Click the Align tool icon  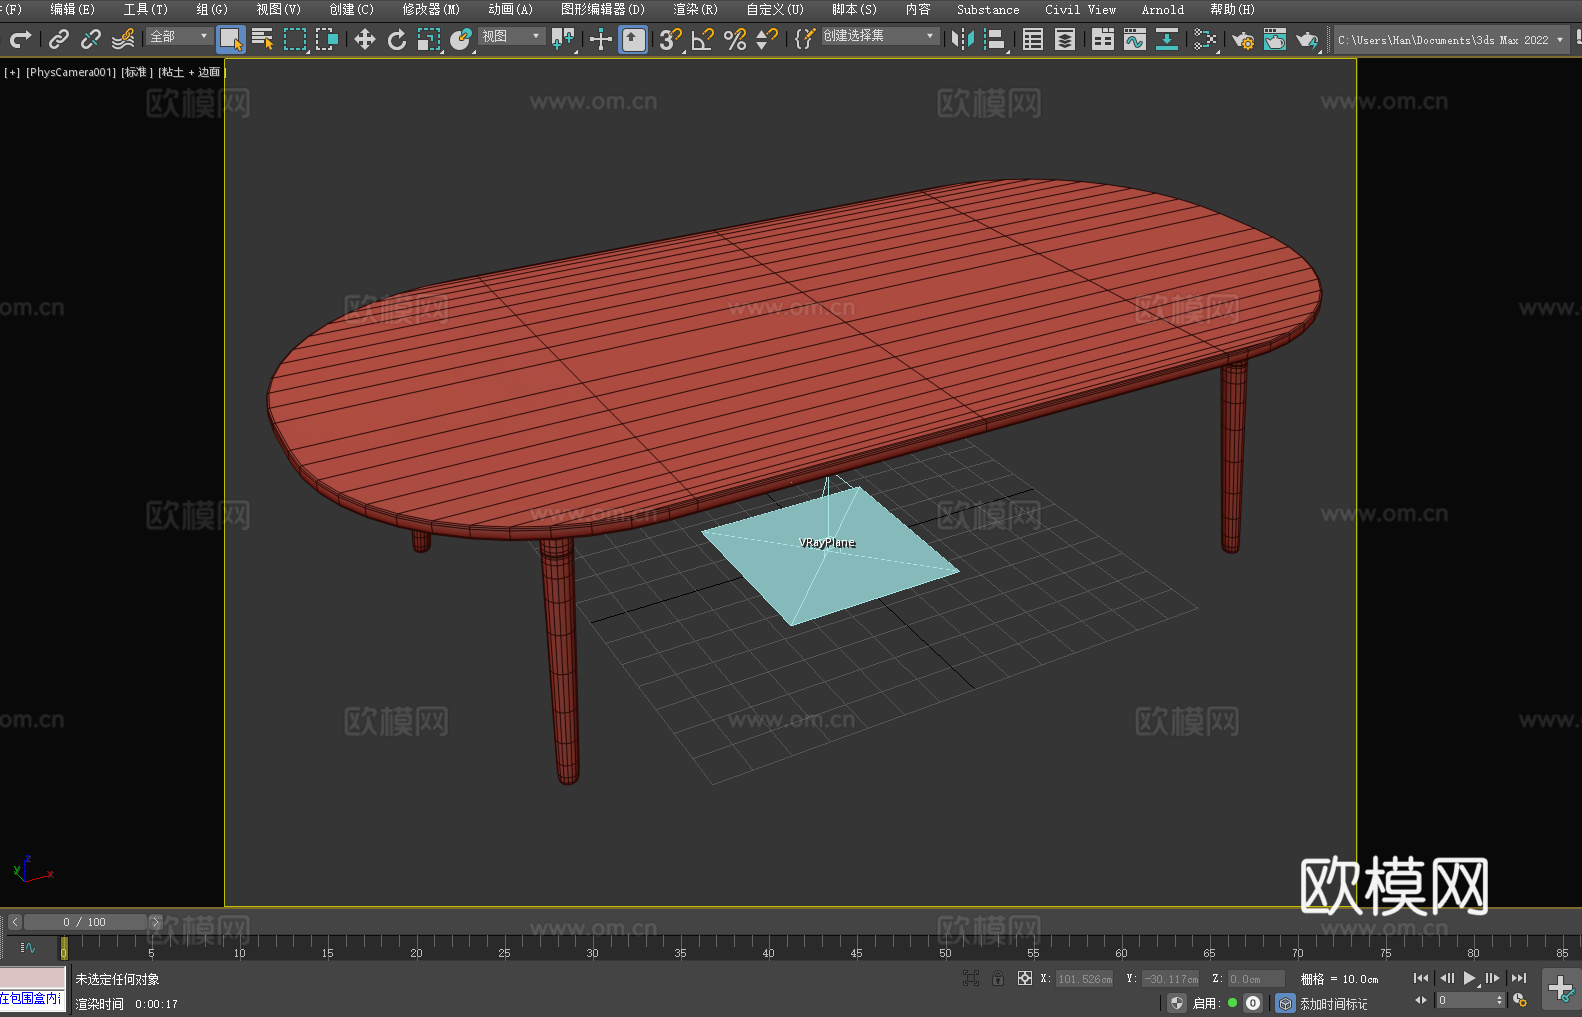click(x=995, y=39)
